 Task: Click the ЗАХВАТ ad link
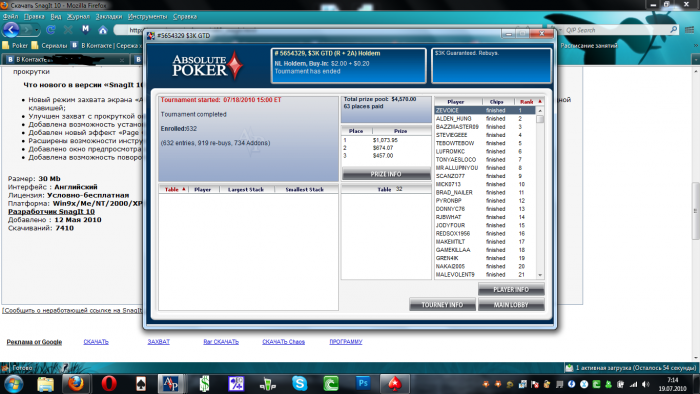(x=158, y=342)
